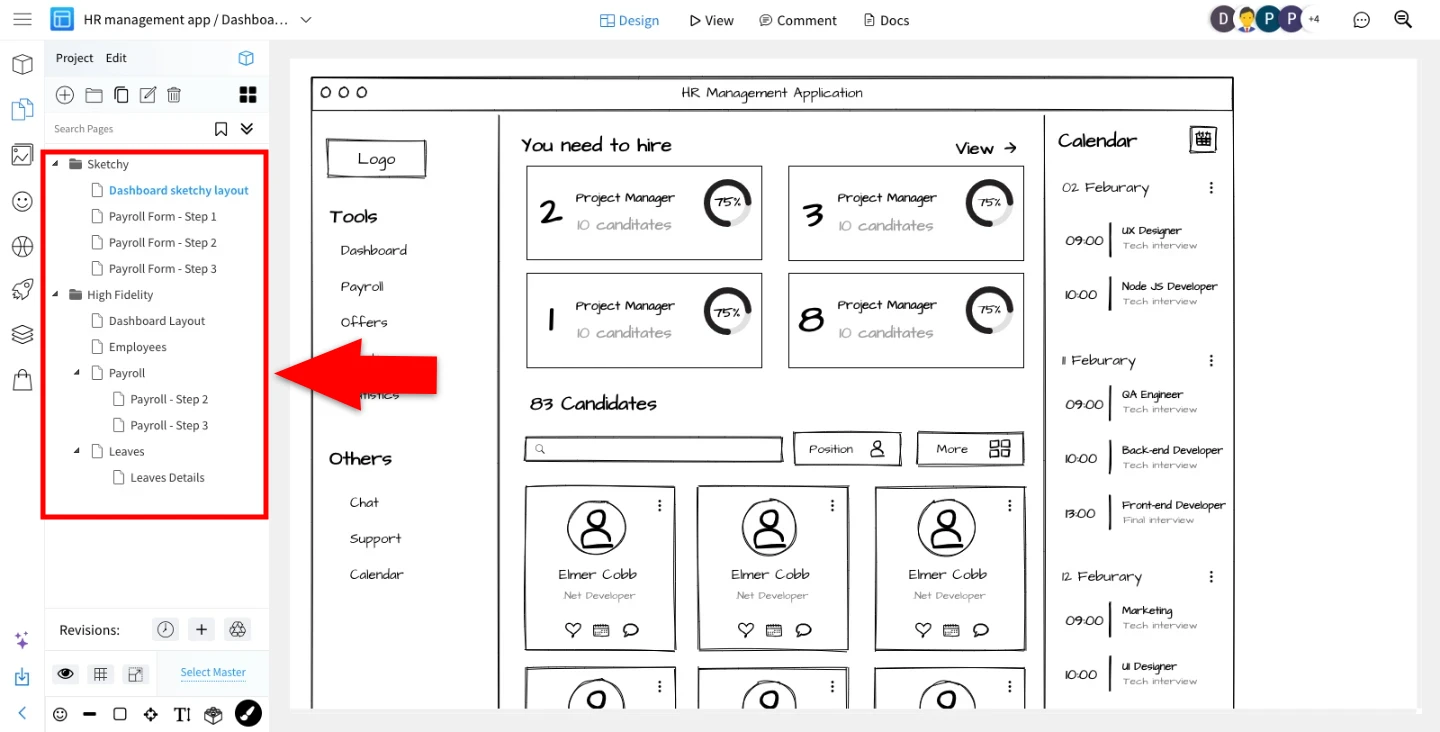The height and width of the screenshot is (732, 1440).
Task: Click the Position button in the mockup
Action: (x=847, y=449)
